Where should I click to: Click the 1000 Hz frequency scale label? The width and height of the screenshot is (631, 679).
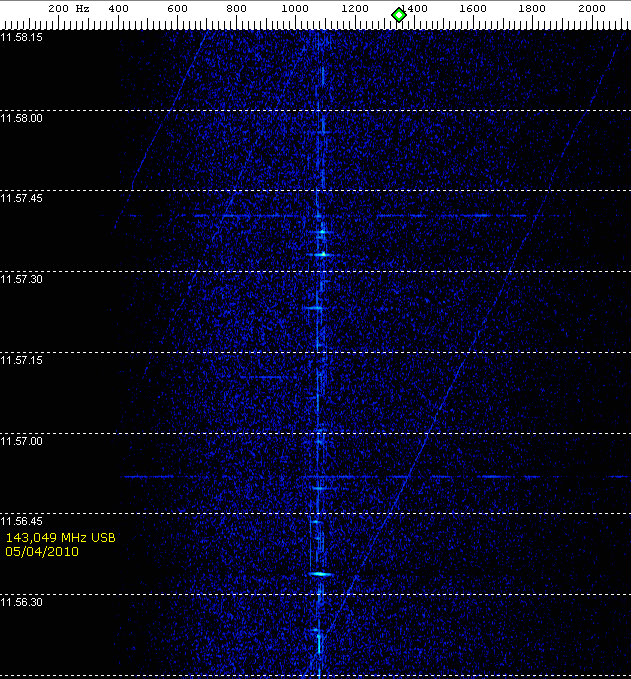click(x=295, y=8)
